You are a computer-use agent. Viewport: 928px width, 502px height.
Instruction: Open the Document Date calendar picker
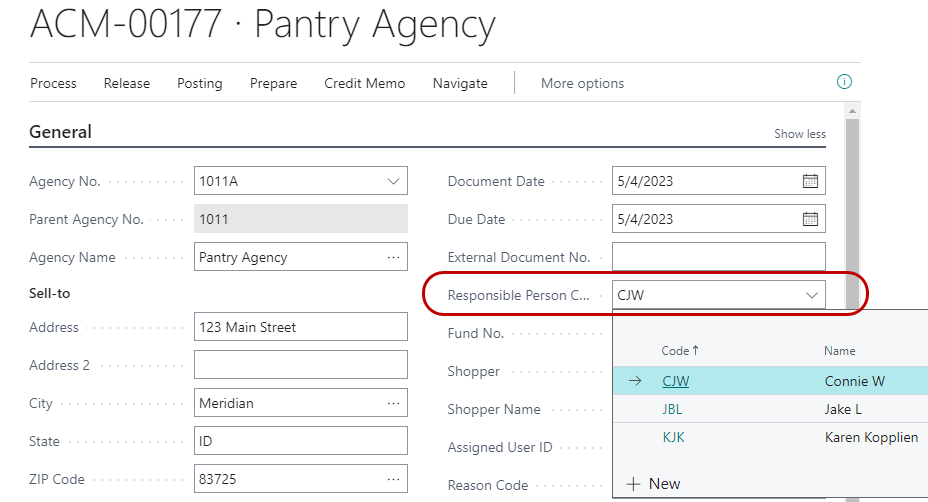point(810,181)
